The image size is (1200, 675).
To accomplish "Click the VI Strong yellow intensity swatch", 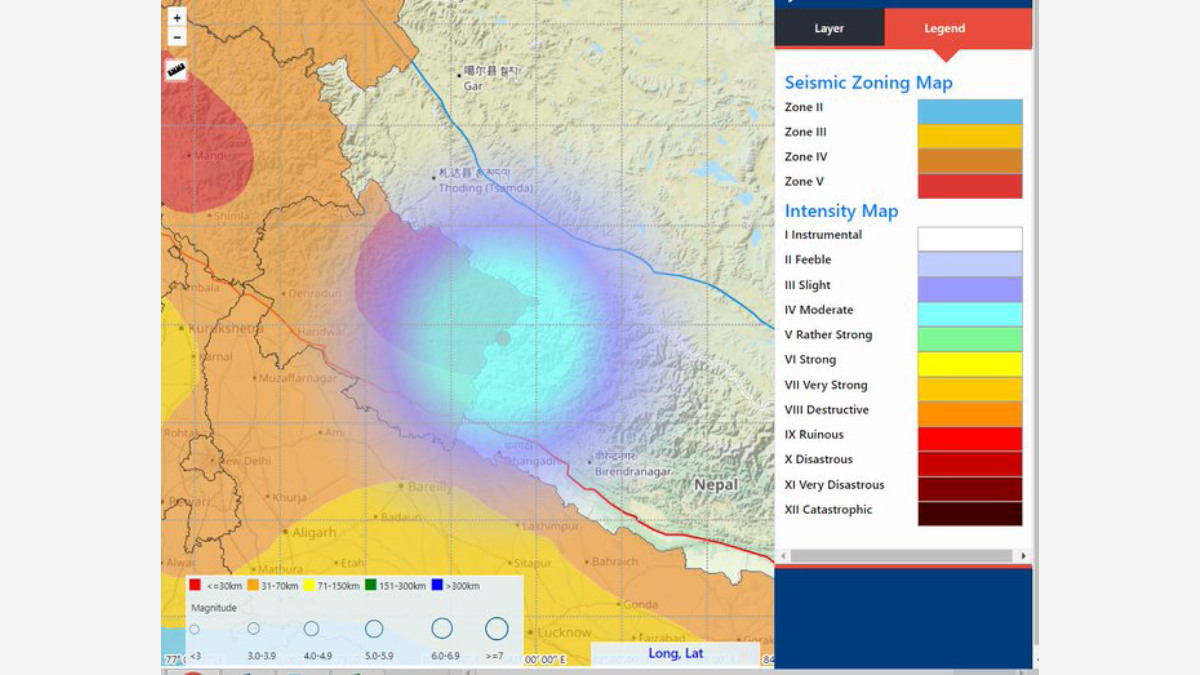I will [969, 362].
